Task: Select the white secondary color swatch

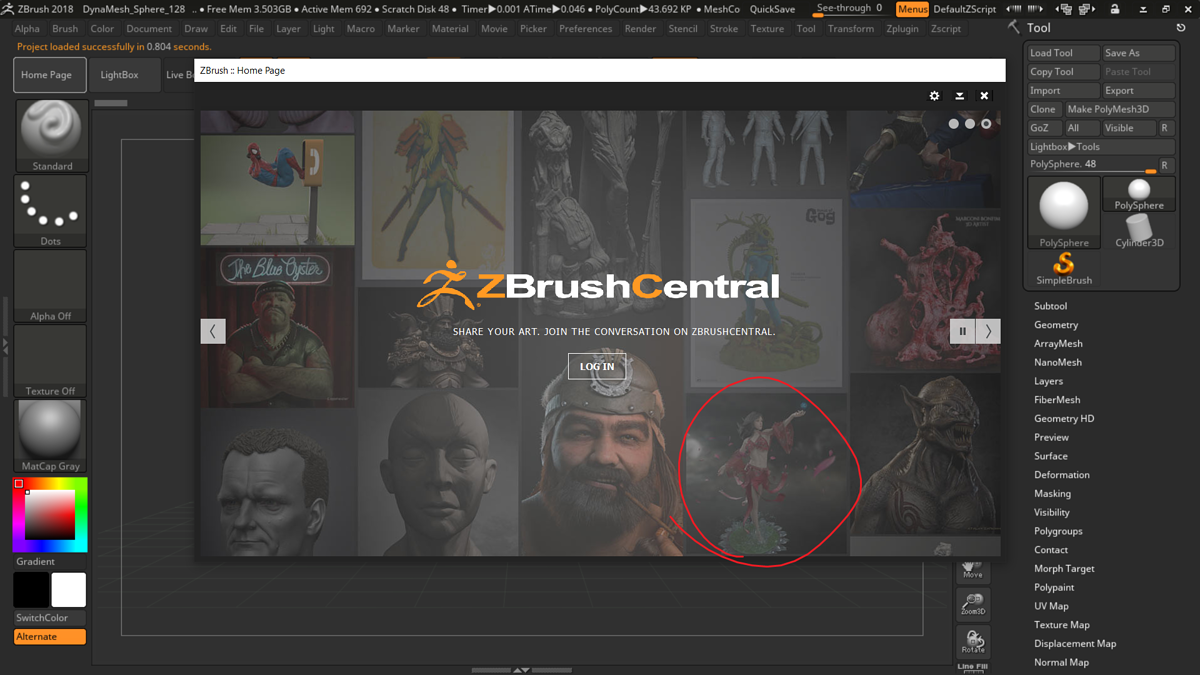Action: pyautogui.click(x=69, y=590)
